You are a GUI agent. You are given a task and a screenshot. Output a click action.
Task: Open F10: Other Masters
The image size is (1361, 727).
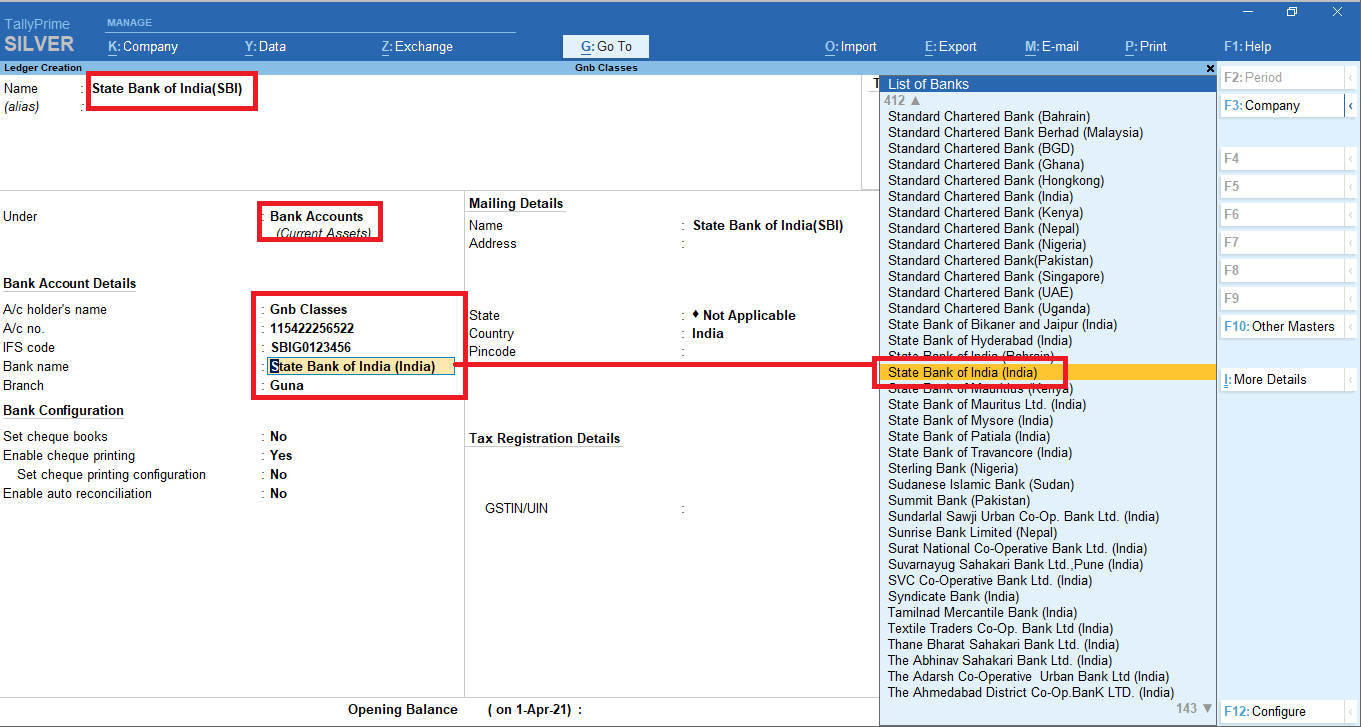tap(1280, 326)
